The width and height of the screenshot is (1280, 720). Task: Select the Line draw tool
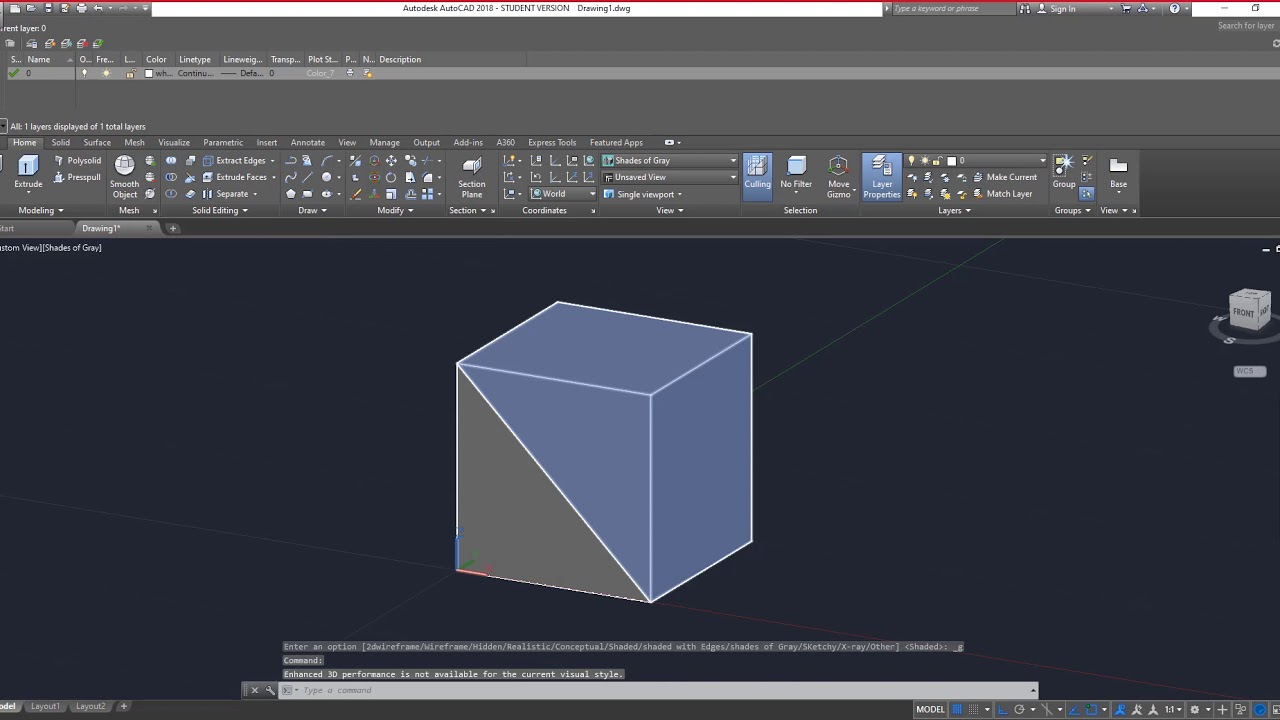(x=307, y=177)
